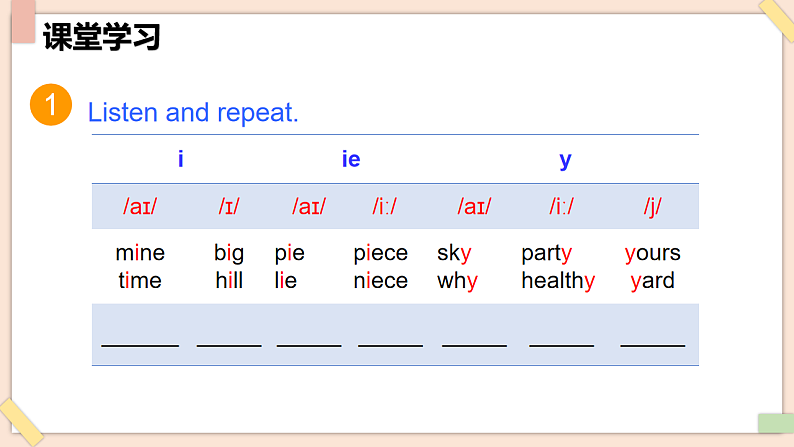Click the blank line under 'yard'
Screen dimensions: 794x447
653,346
